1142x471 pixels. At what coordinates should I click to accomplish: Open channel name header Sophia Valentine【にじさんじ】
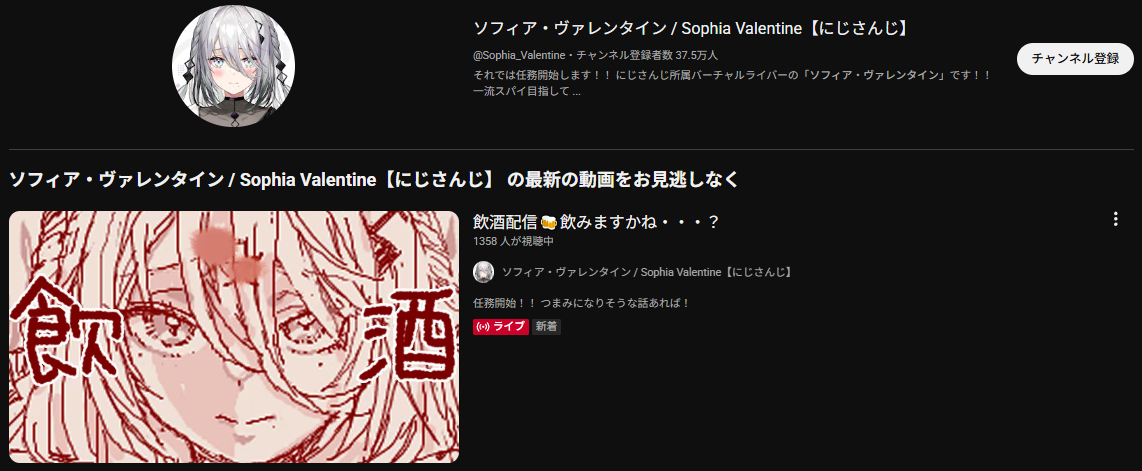pos(692,28)
